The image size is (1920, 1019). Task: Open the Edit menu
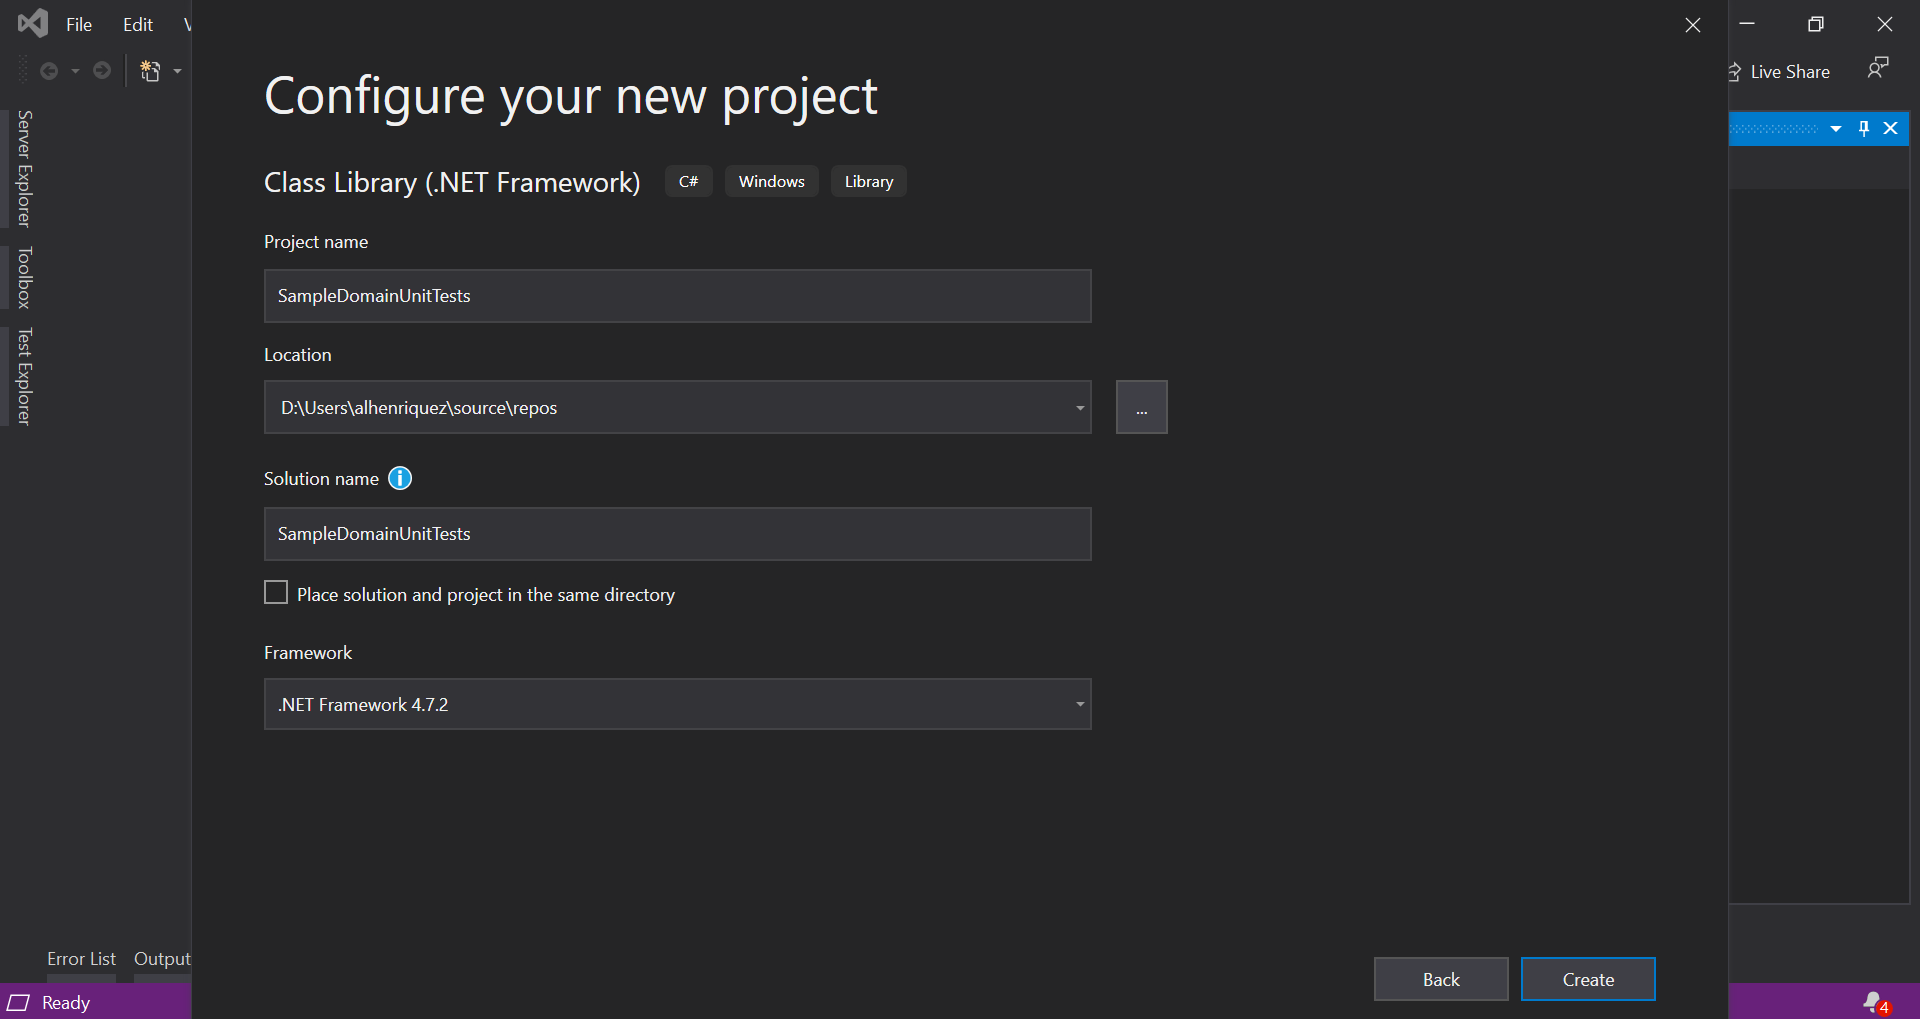pyautogui.click(x=136, y=24)
